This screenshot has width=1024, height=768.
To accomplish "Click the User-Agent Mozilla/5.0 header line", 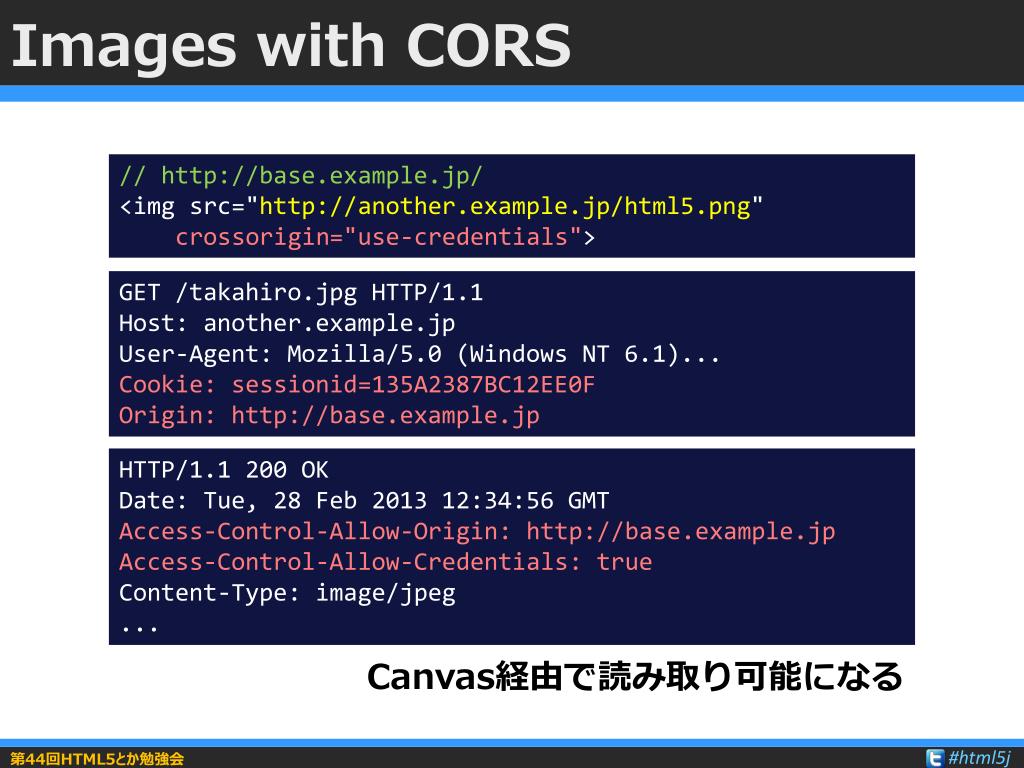I will tap(419, 354).
